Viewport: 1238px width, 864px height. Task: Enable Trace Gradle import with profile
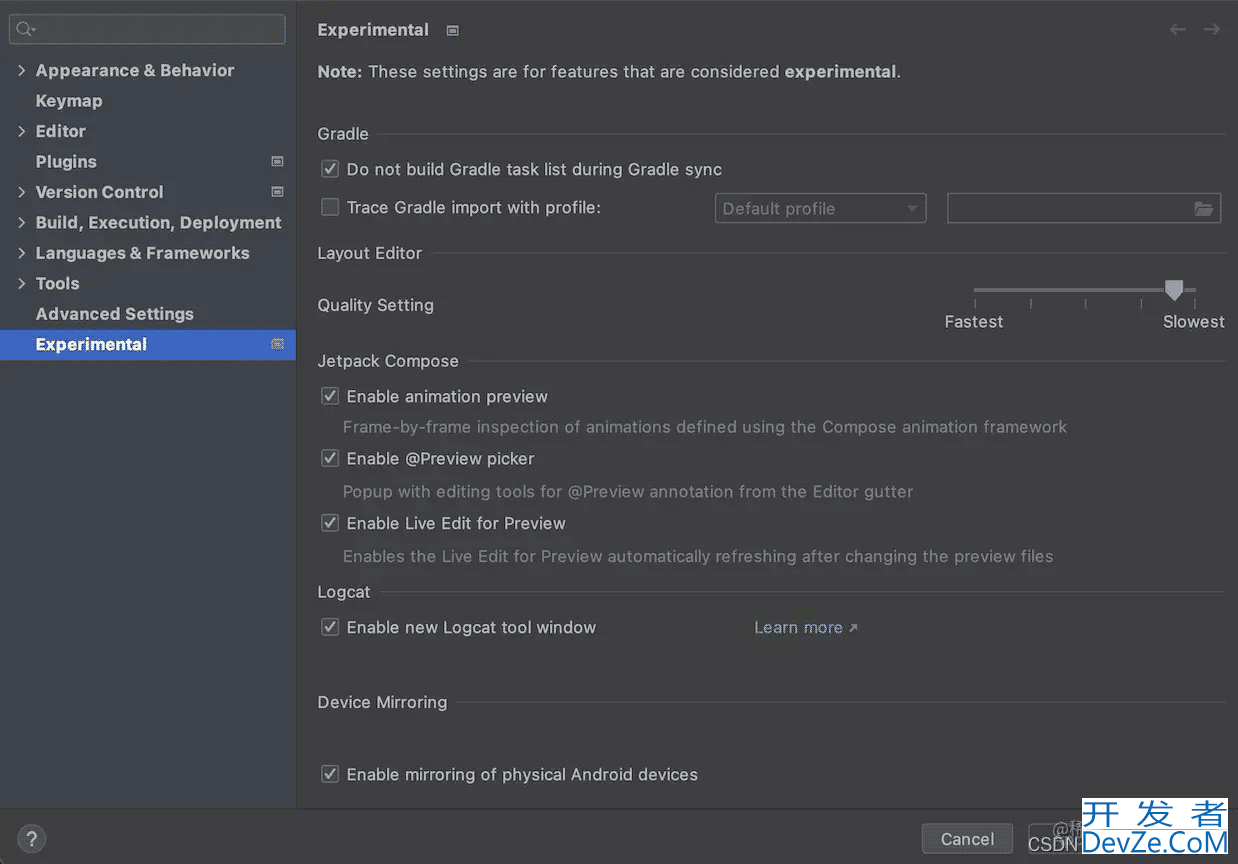coord(330,208)
